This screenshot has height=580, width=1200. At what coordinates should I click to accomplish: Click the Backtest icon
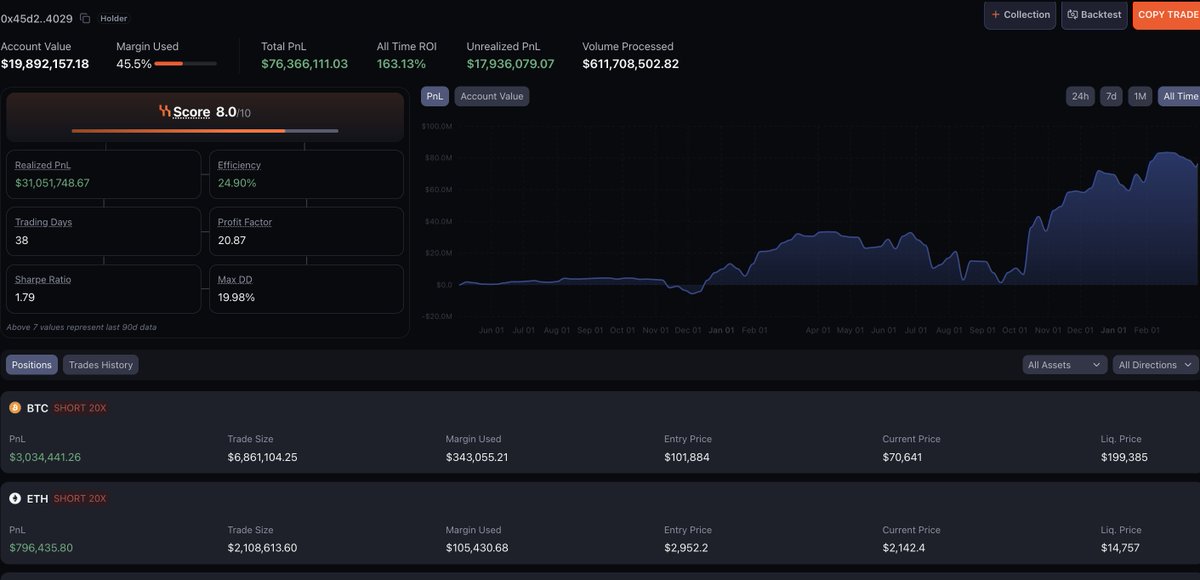click(1073, 15)
